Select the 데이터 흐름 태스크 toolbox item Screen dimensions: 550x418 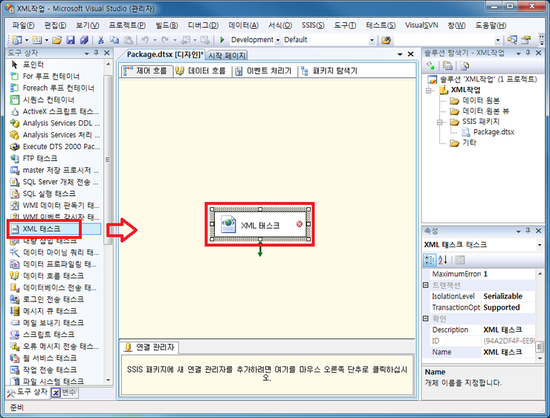54,276
